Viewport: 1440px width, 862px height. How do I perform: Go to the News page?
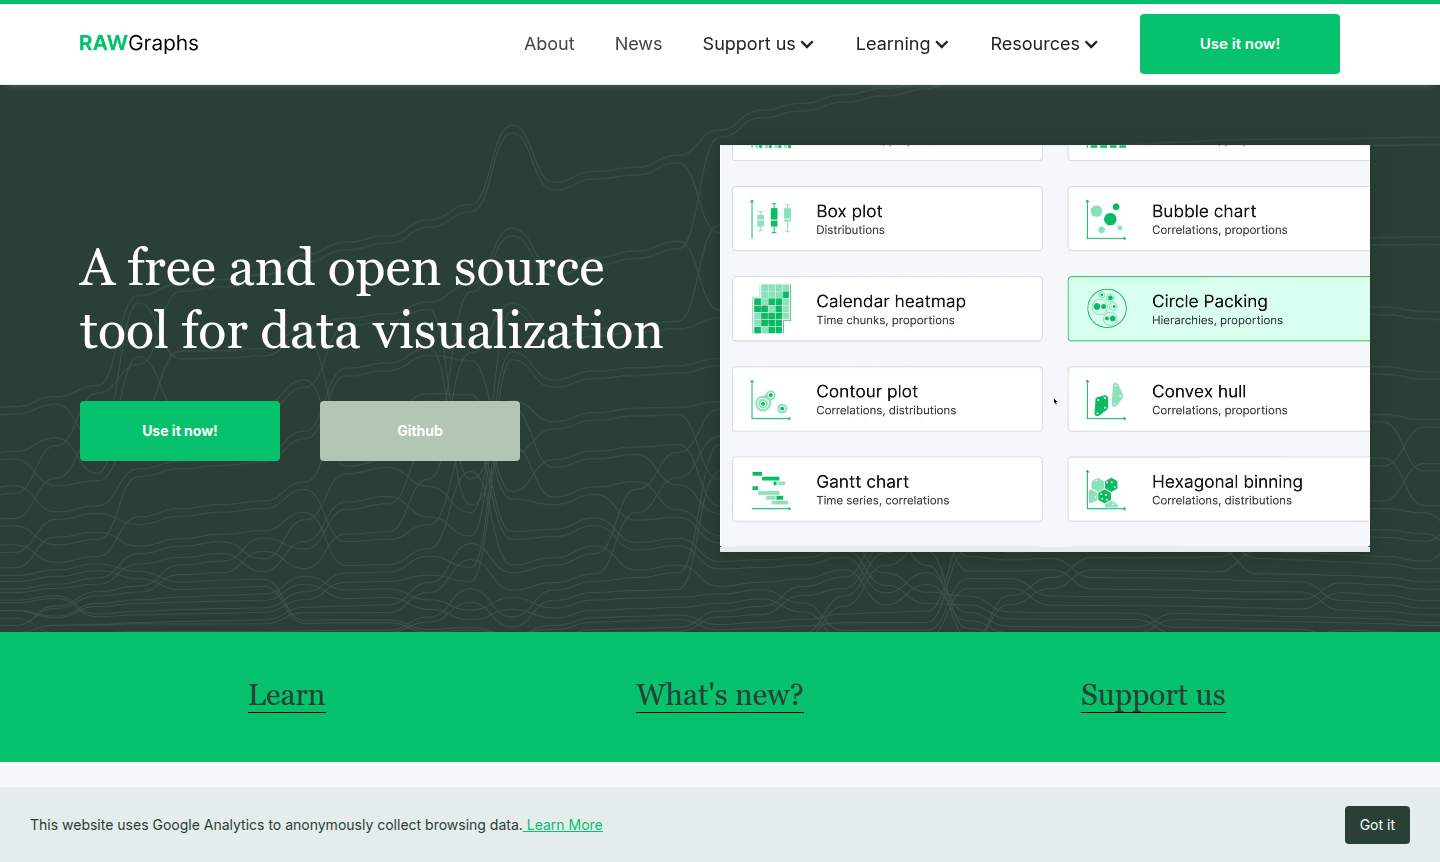(x=638, y=44)
